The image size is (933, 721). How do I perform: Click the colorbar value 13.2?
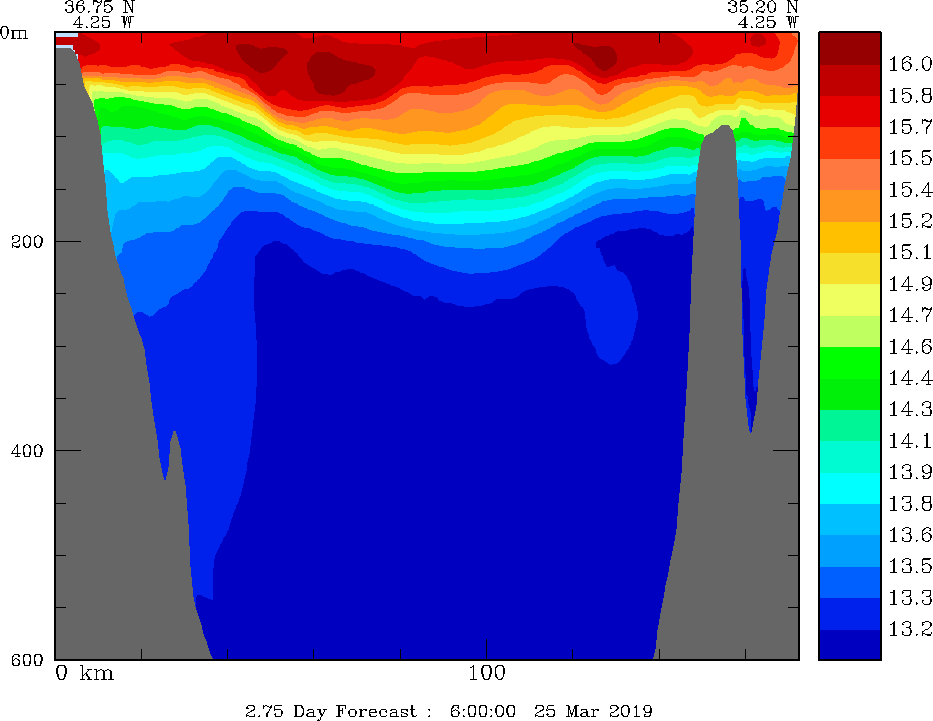click(910, 629)
